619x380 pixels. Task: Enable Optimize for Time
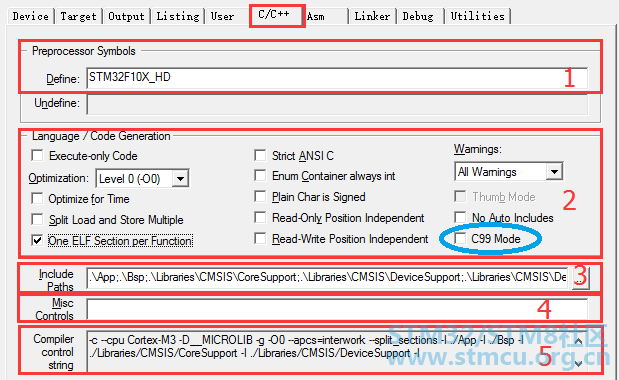(37, 198)
